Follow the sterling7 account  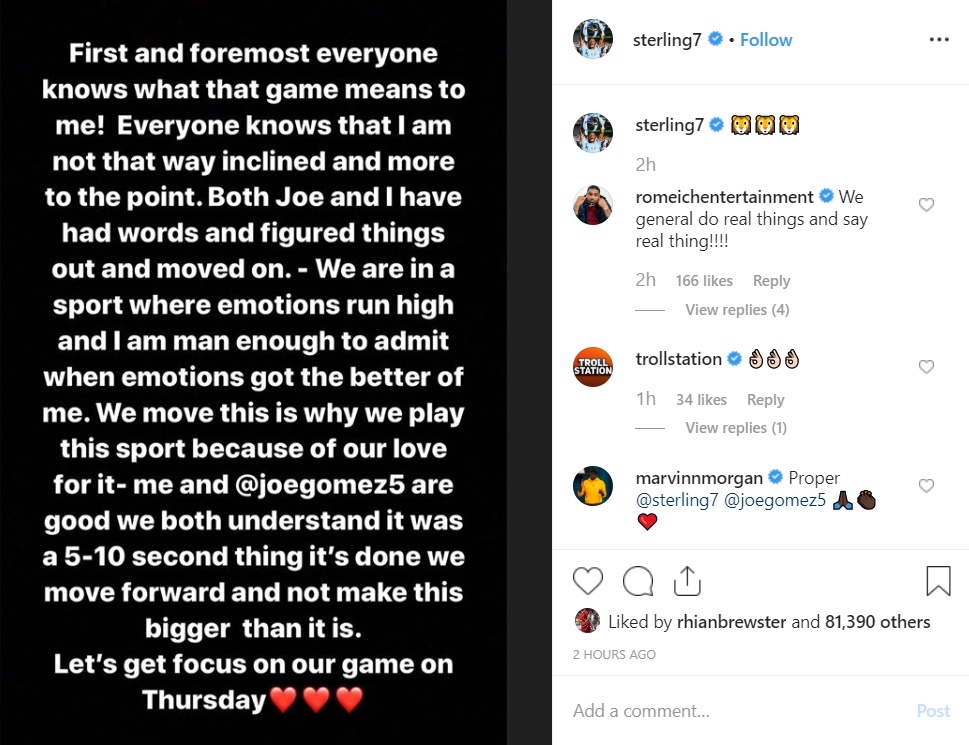(766, 40)
